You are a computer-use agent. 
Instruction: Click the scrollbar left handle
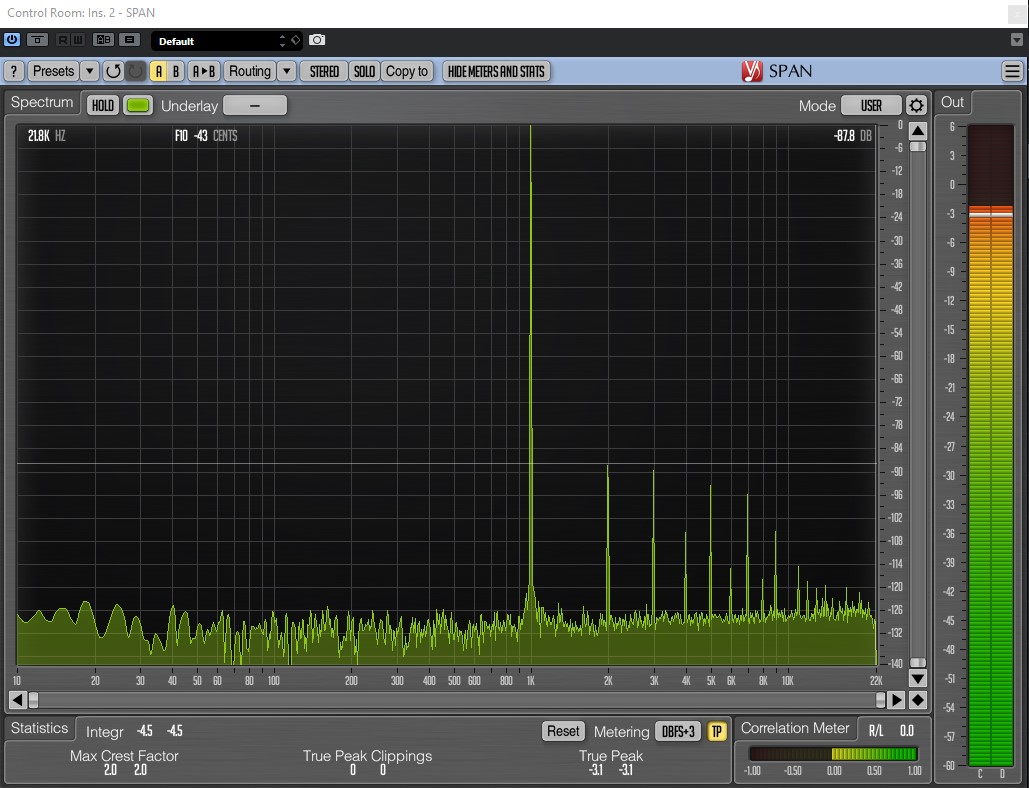(33, 700)
